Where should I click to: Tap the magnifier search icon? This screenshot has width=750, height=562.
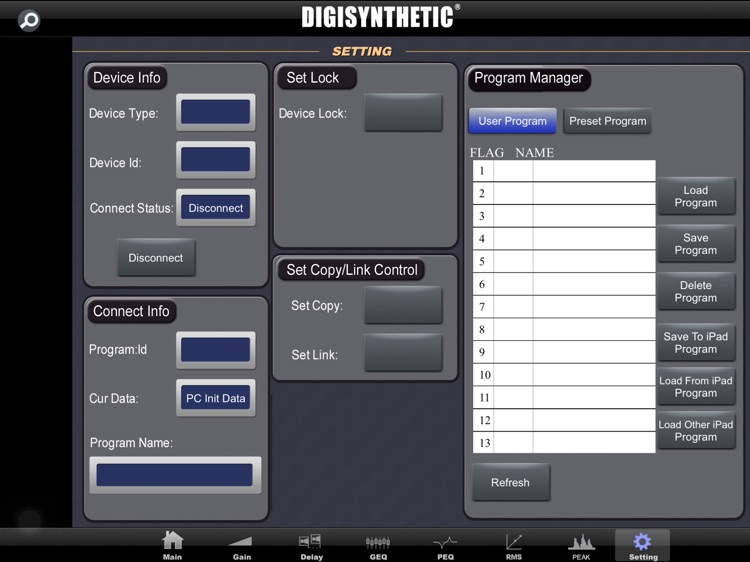29,21
